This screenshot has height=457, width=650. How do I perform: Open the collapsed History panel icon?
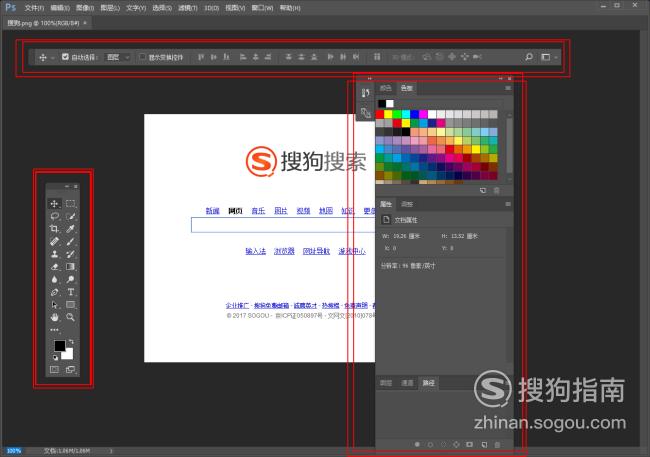coord(365,93)
